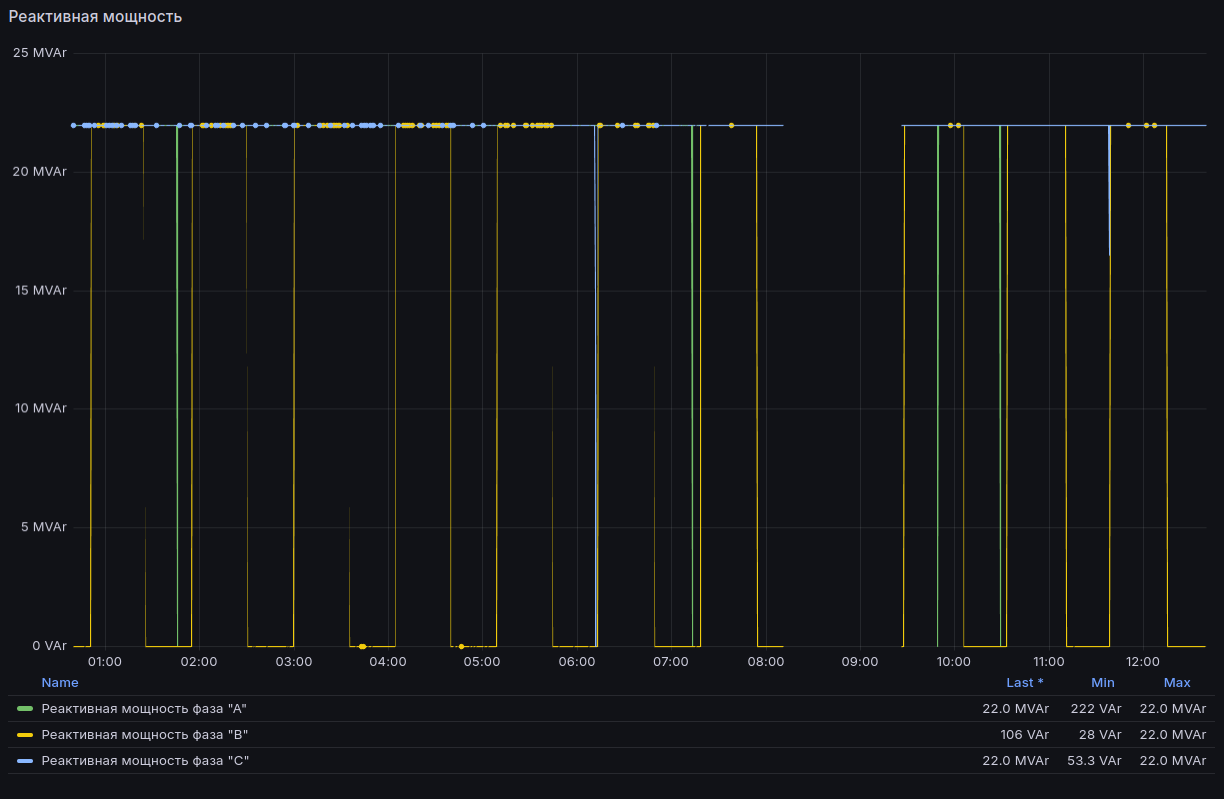1224x799 pixels.
Task: Click the blue color swatch for phase "C"
Action: [25, 761]
